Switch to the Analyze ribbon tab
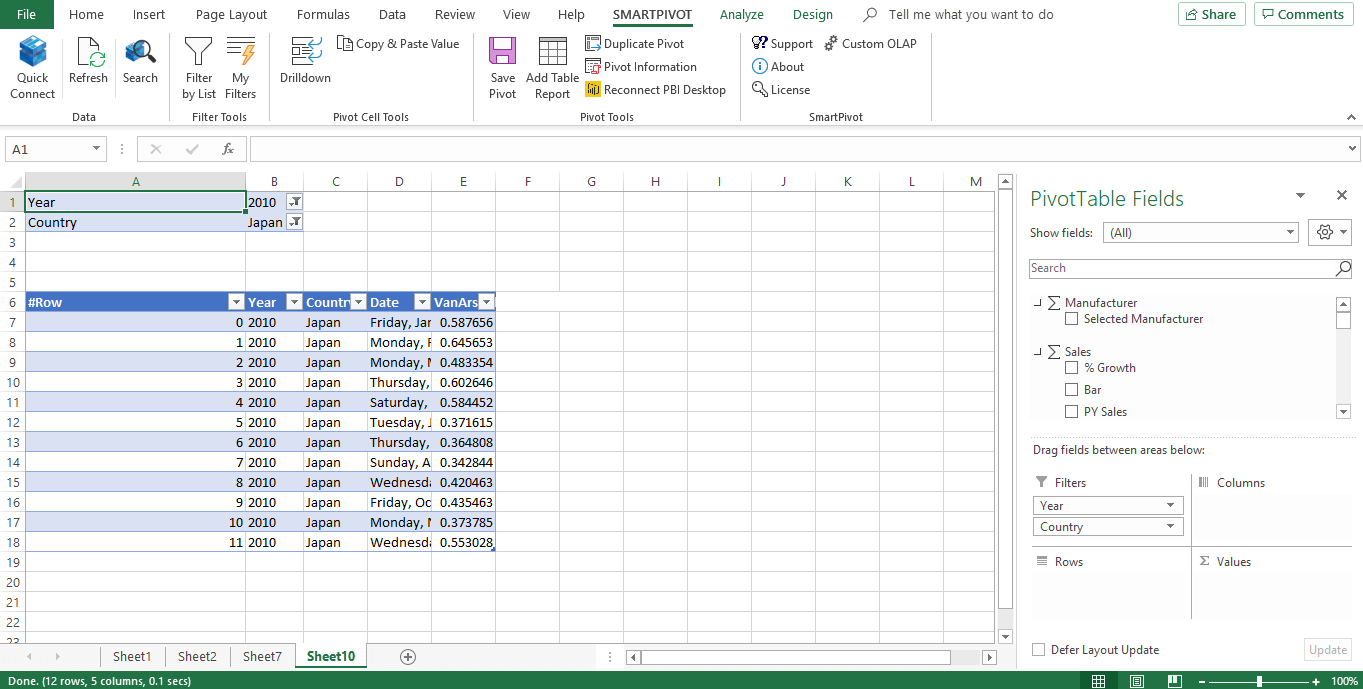Viewport: 1363px width, 689px height. [741, 15]
